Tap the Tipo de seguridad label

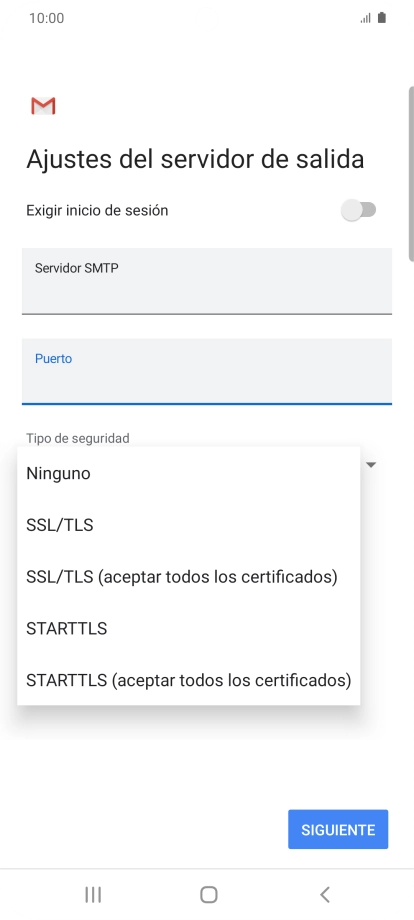click(x=78, y=438)
